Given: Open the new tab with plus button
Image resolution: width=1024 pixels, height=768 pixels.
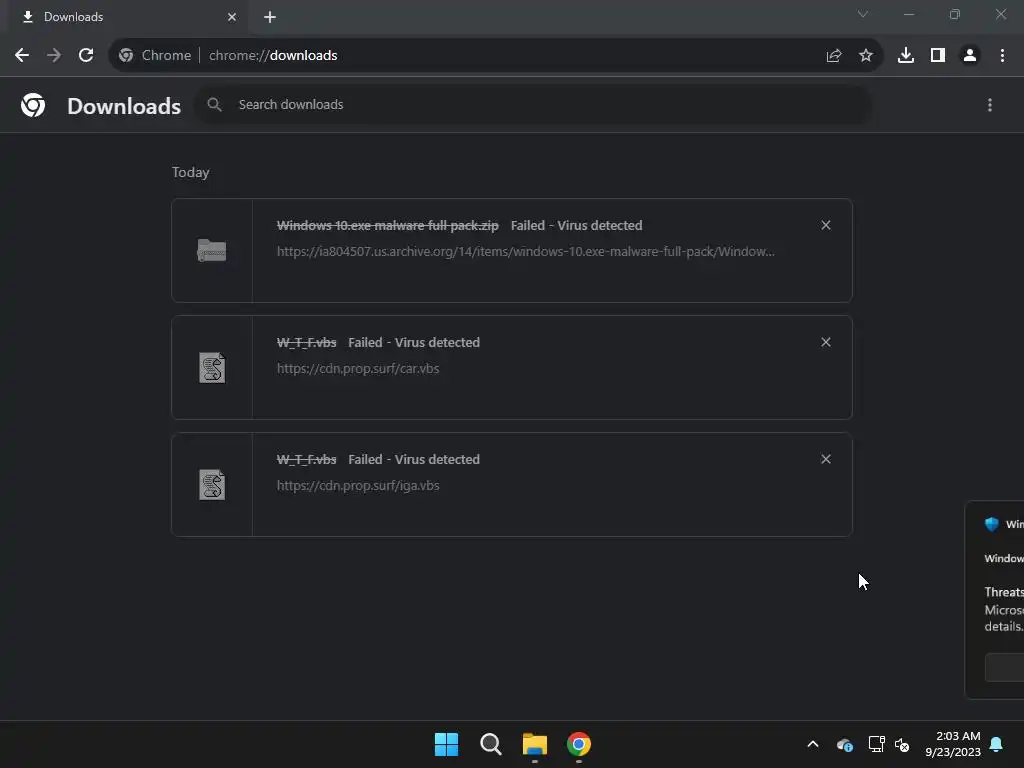Looking at the screenshot, I should click(x=270, y=17).
